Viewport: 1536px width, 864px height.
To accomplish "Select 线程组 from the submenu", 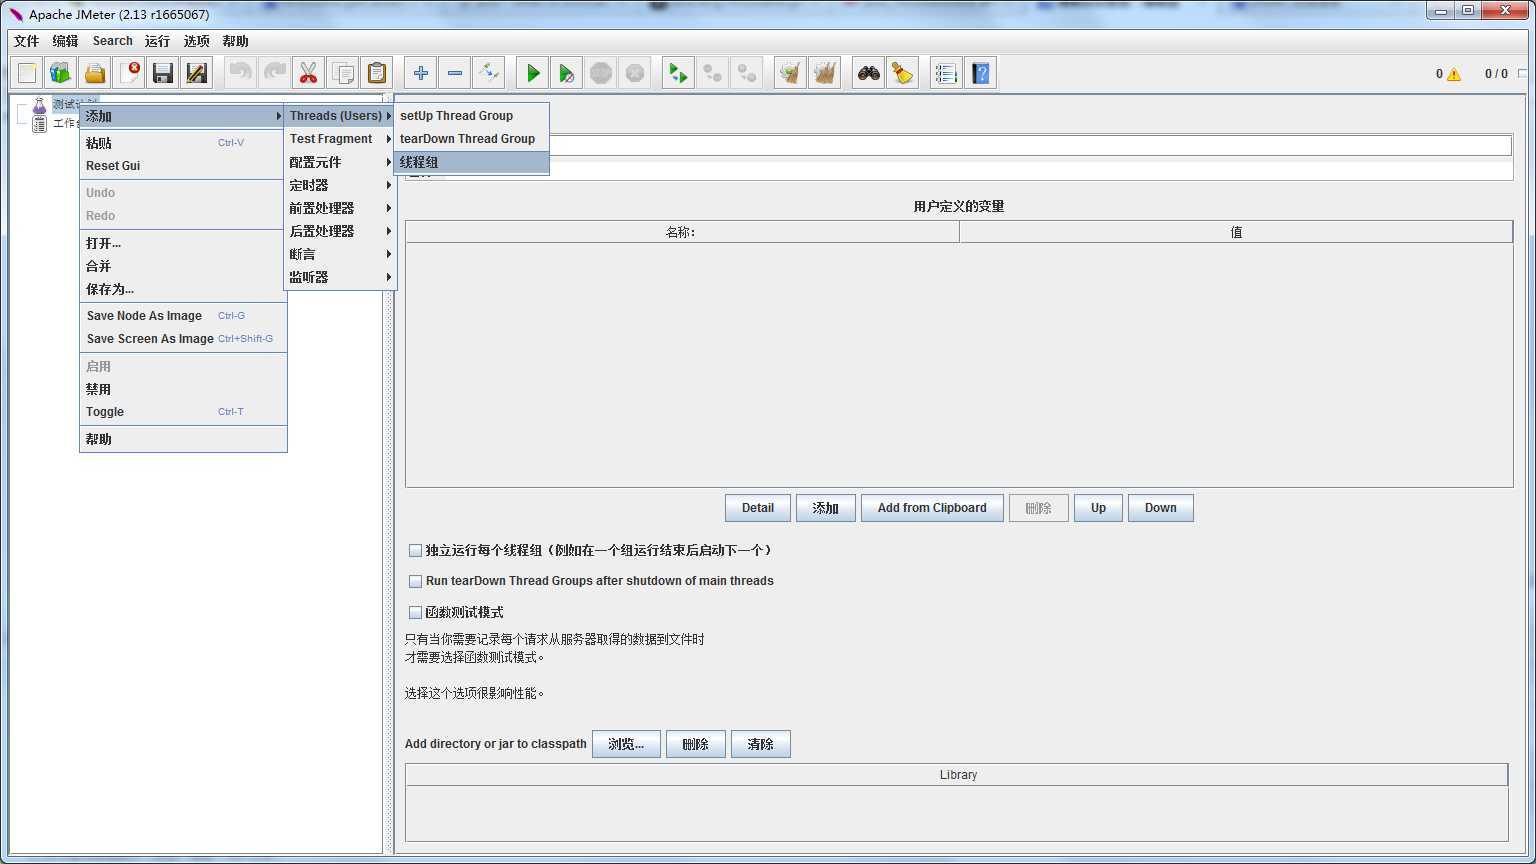I will tap(471, 162).
